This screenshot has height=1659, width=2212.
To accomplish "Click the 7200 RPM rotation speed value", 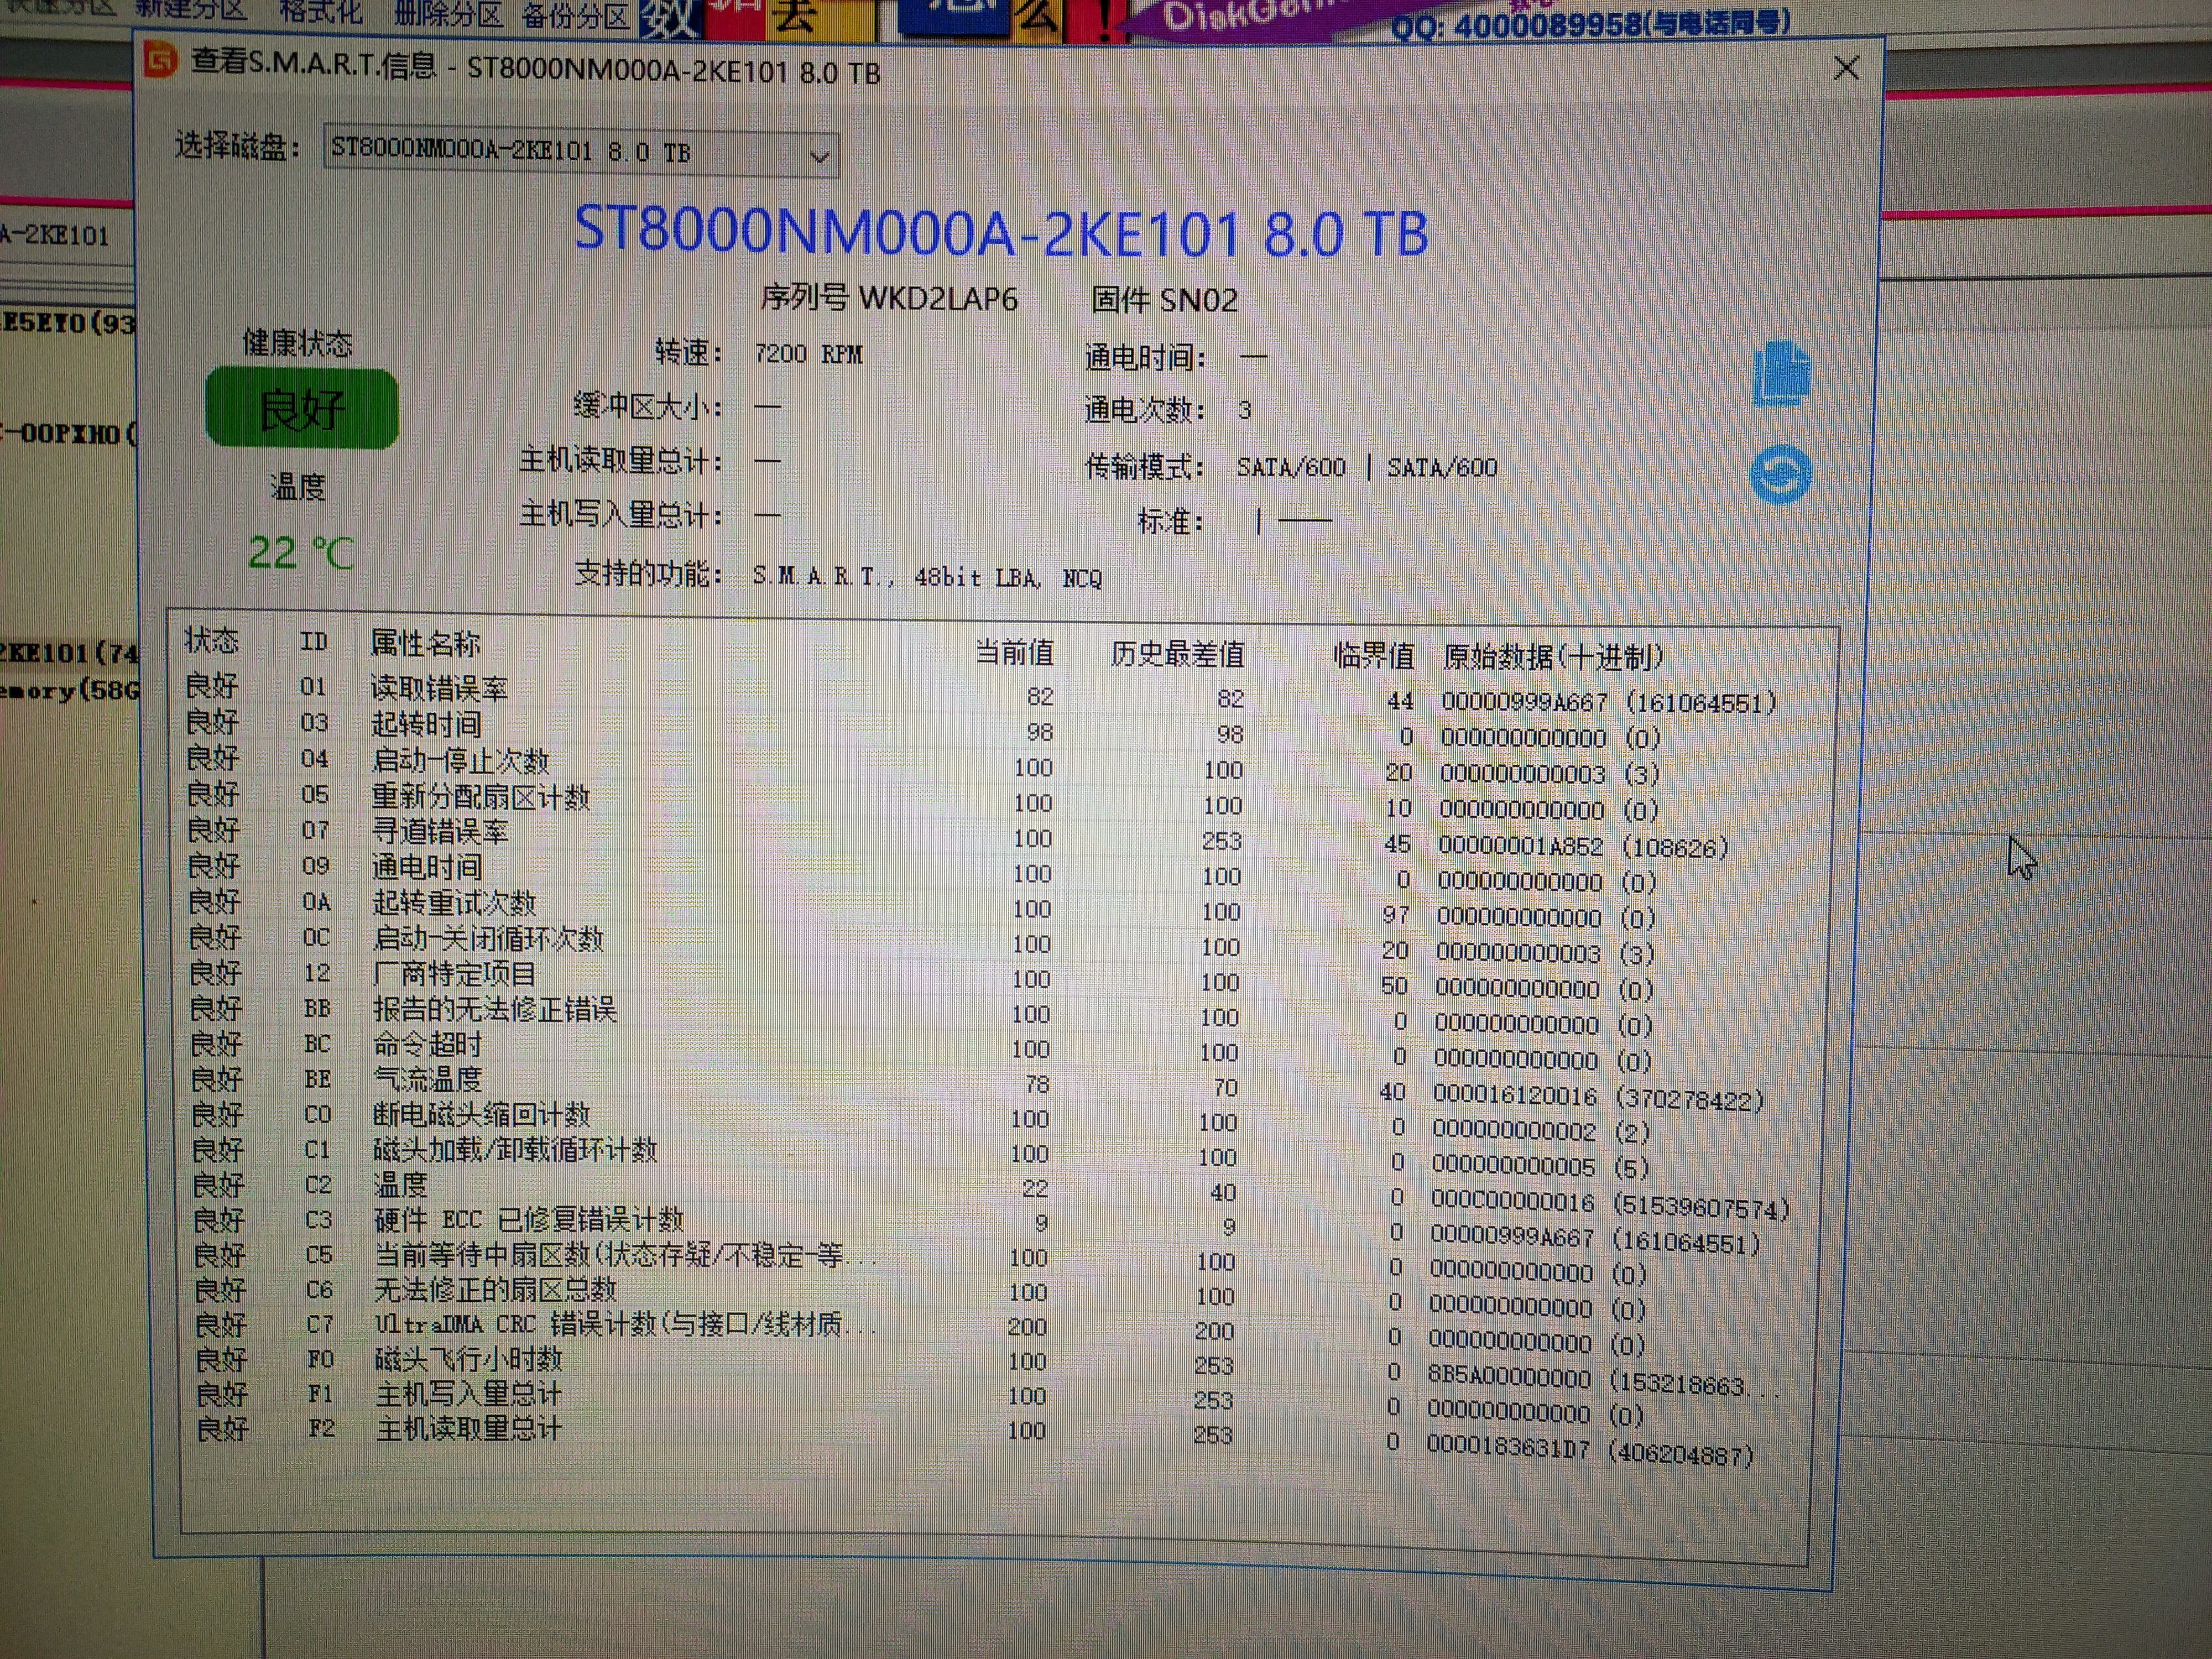I will click(x=808, y=354).
